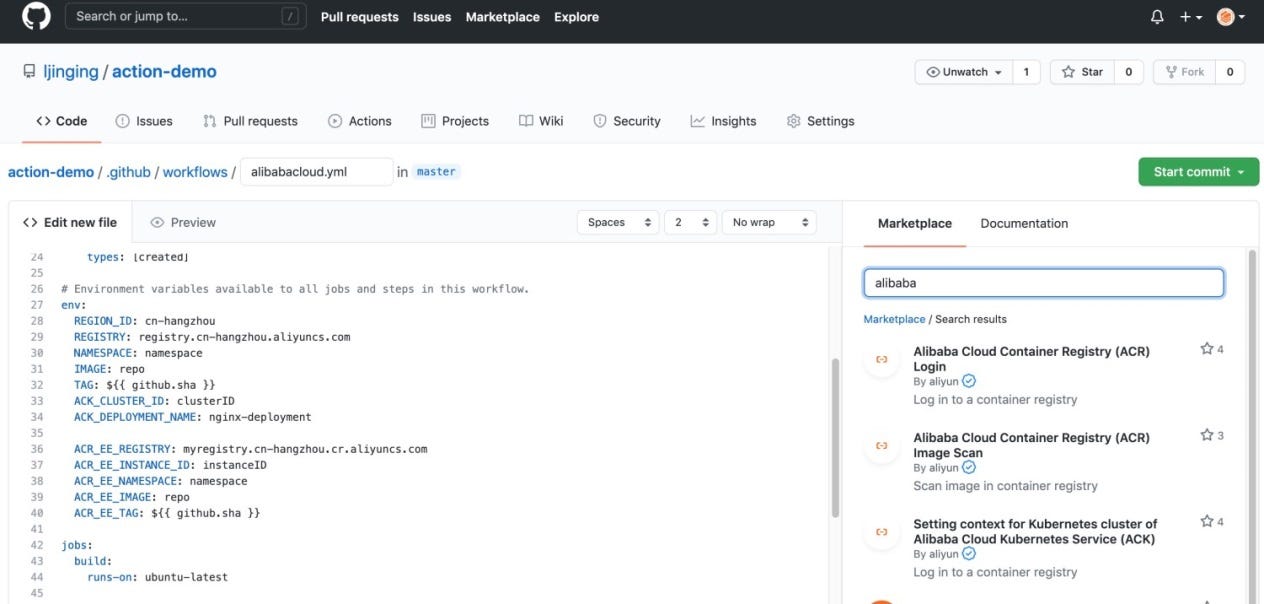Click the Start commit button

[x=1198, y=172]
